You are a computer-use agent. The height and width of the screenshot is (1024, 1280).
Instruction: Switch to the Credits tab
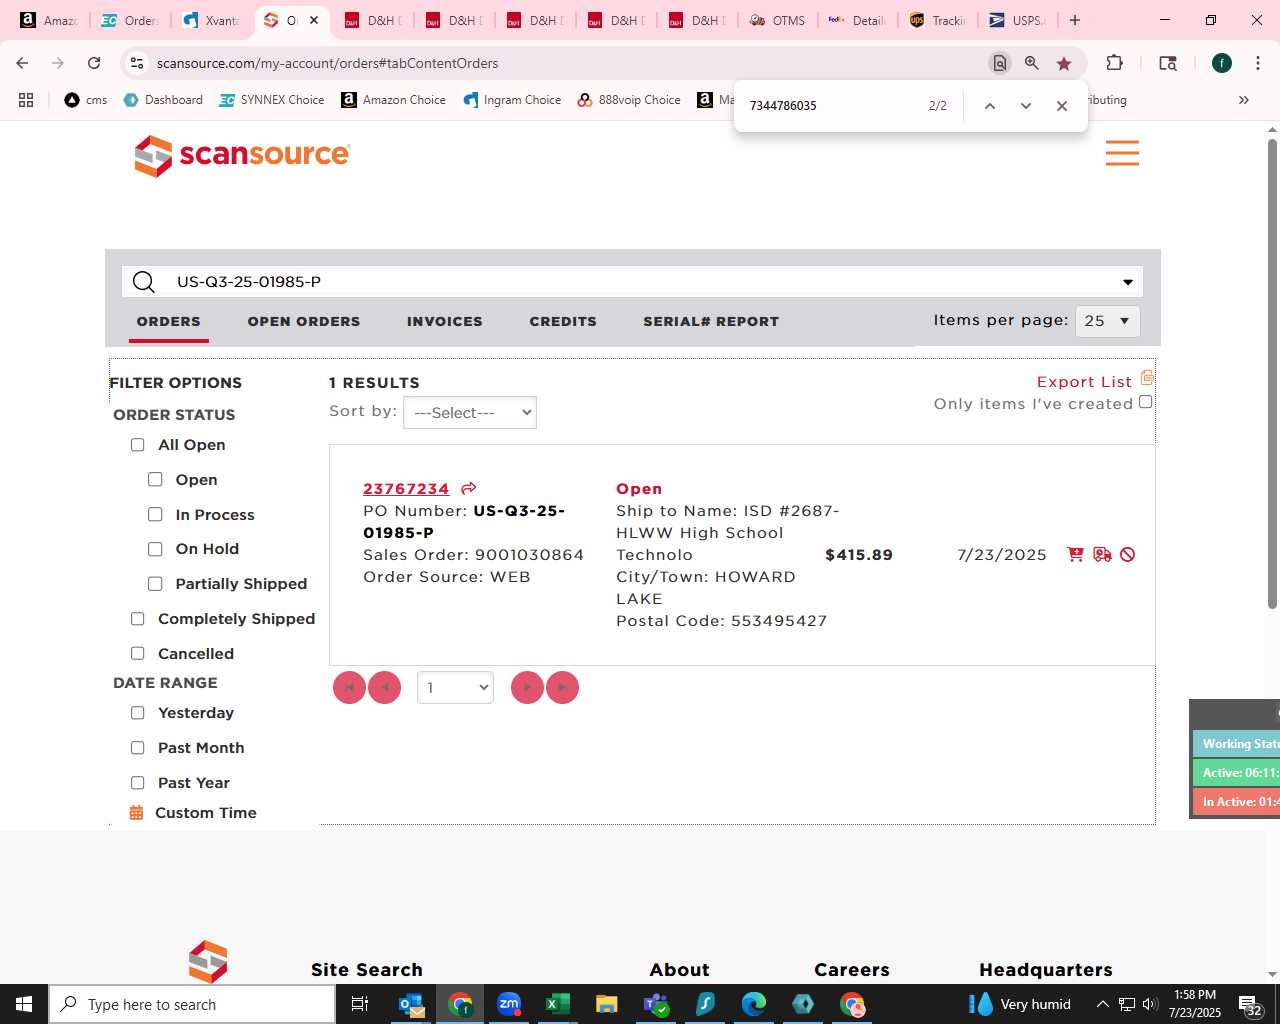pos(563,321)
